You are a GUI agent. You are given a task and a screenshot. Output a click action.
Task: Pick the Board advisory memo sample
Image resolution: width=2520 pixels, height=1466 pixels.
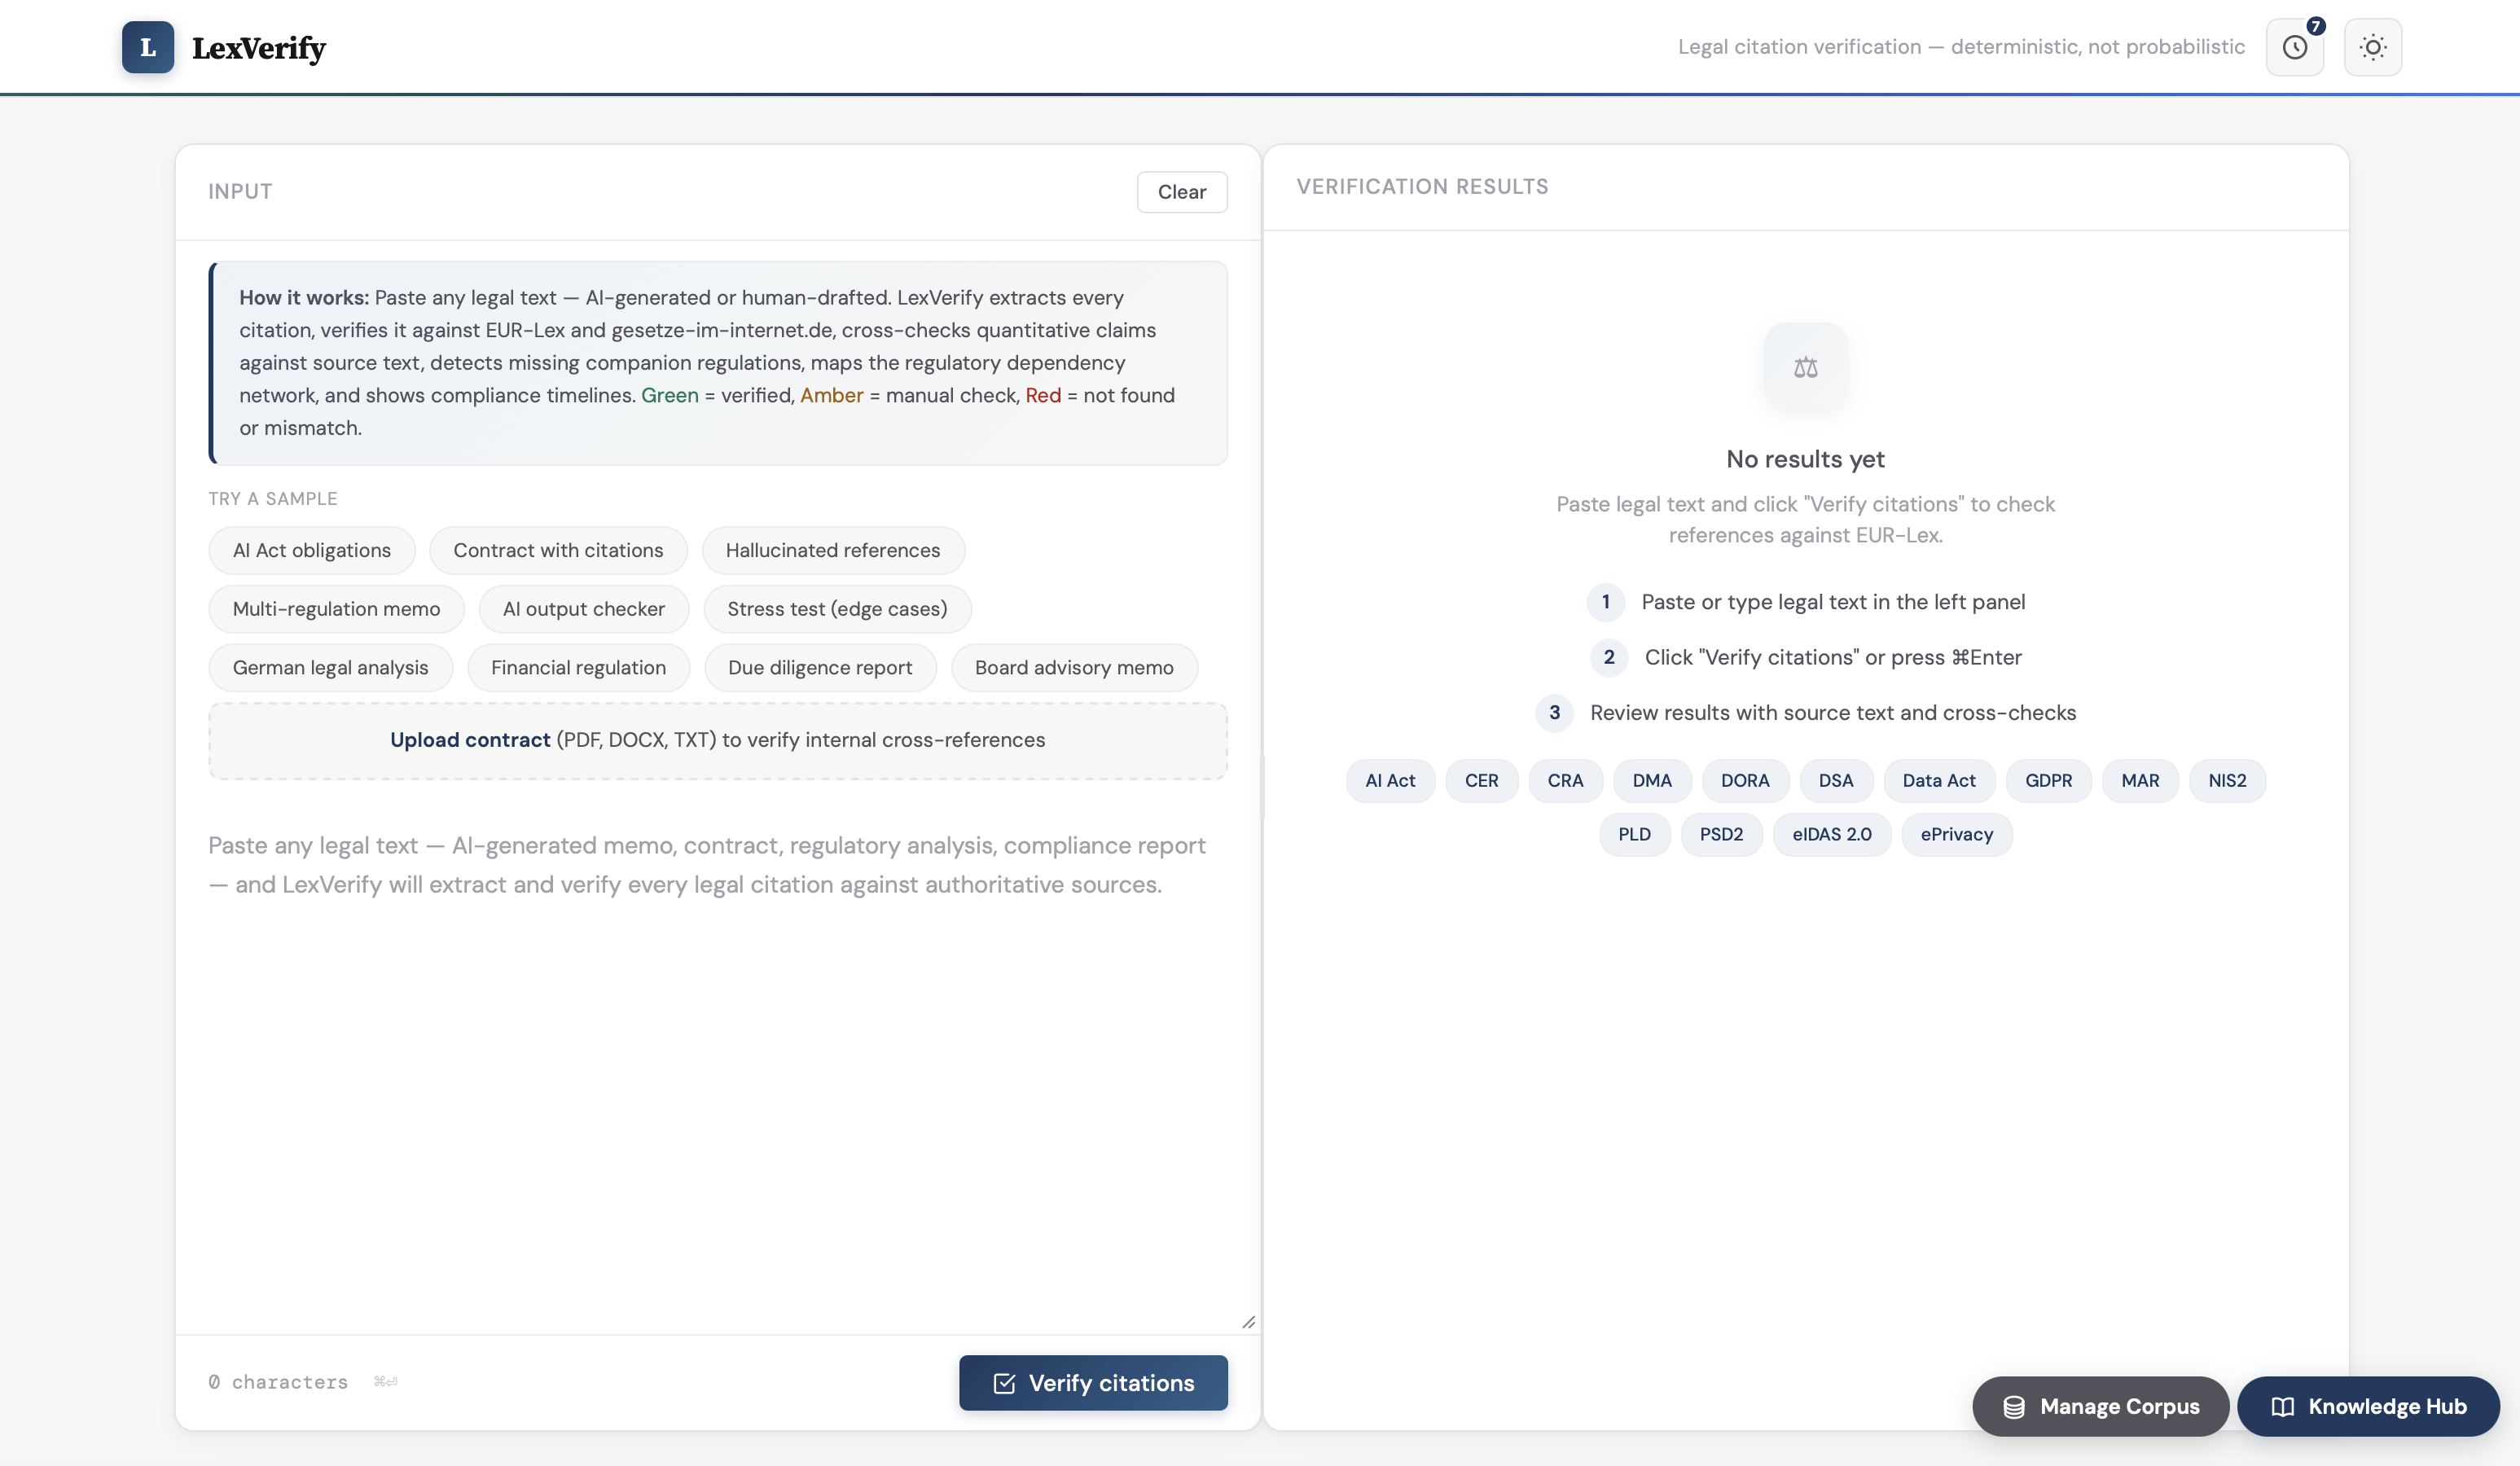pyautogui.click(x=1073, y=668)
